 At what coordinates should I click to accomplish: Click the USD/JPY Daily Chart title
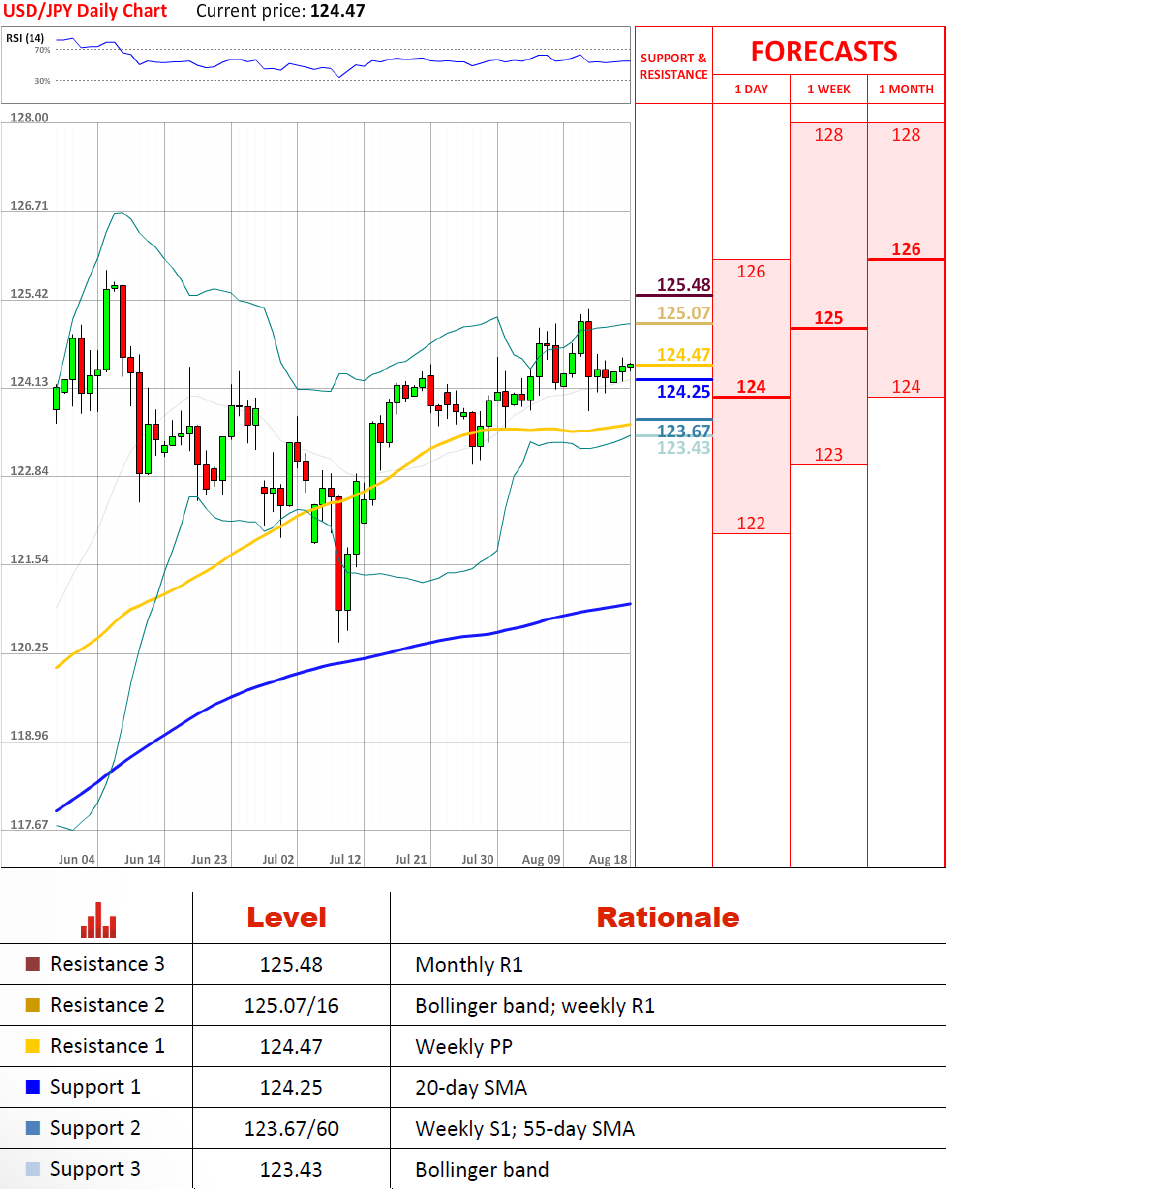[85, 11]
